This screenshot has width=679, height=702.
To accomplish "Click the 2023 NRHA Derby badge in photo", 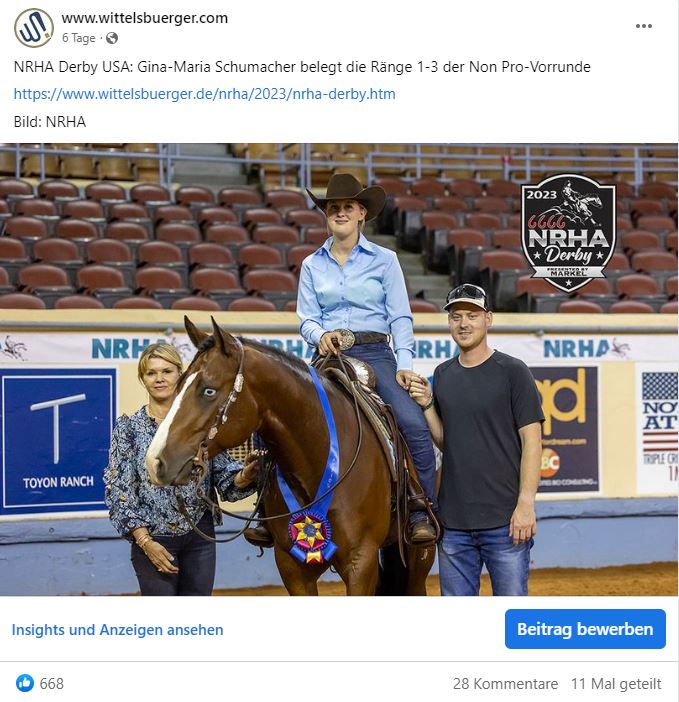I will 568,233.
